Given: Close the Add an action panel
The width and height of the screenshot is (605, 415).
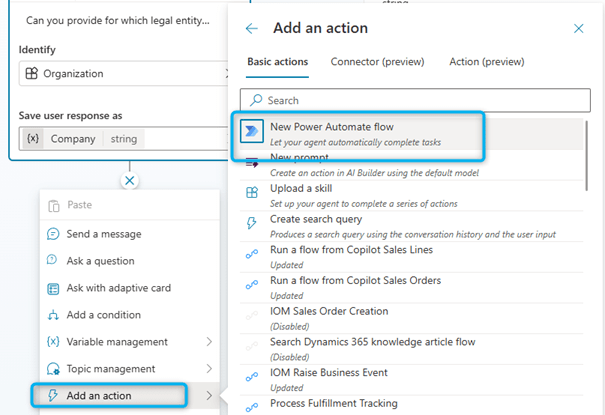Looking at the screenshot, I should [578, 29].
